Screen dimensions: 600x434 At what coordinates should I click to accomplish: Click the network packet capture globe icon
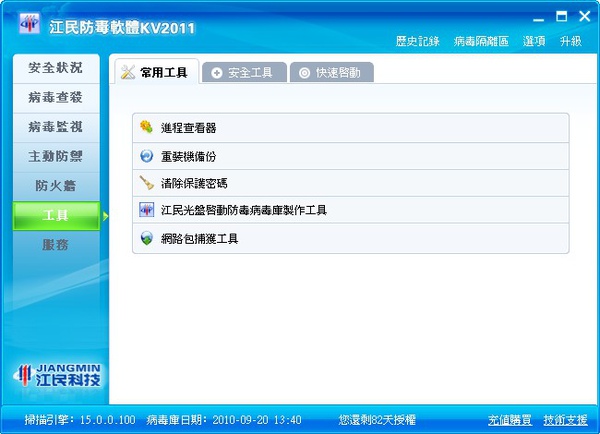tap(146, 238)
